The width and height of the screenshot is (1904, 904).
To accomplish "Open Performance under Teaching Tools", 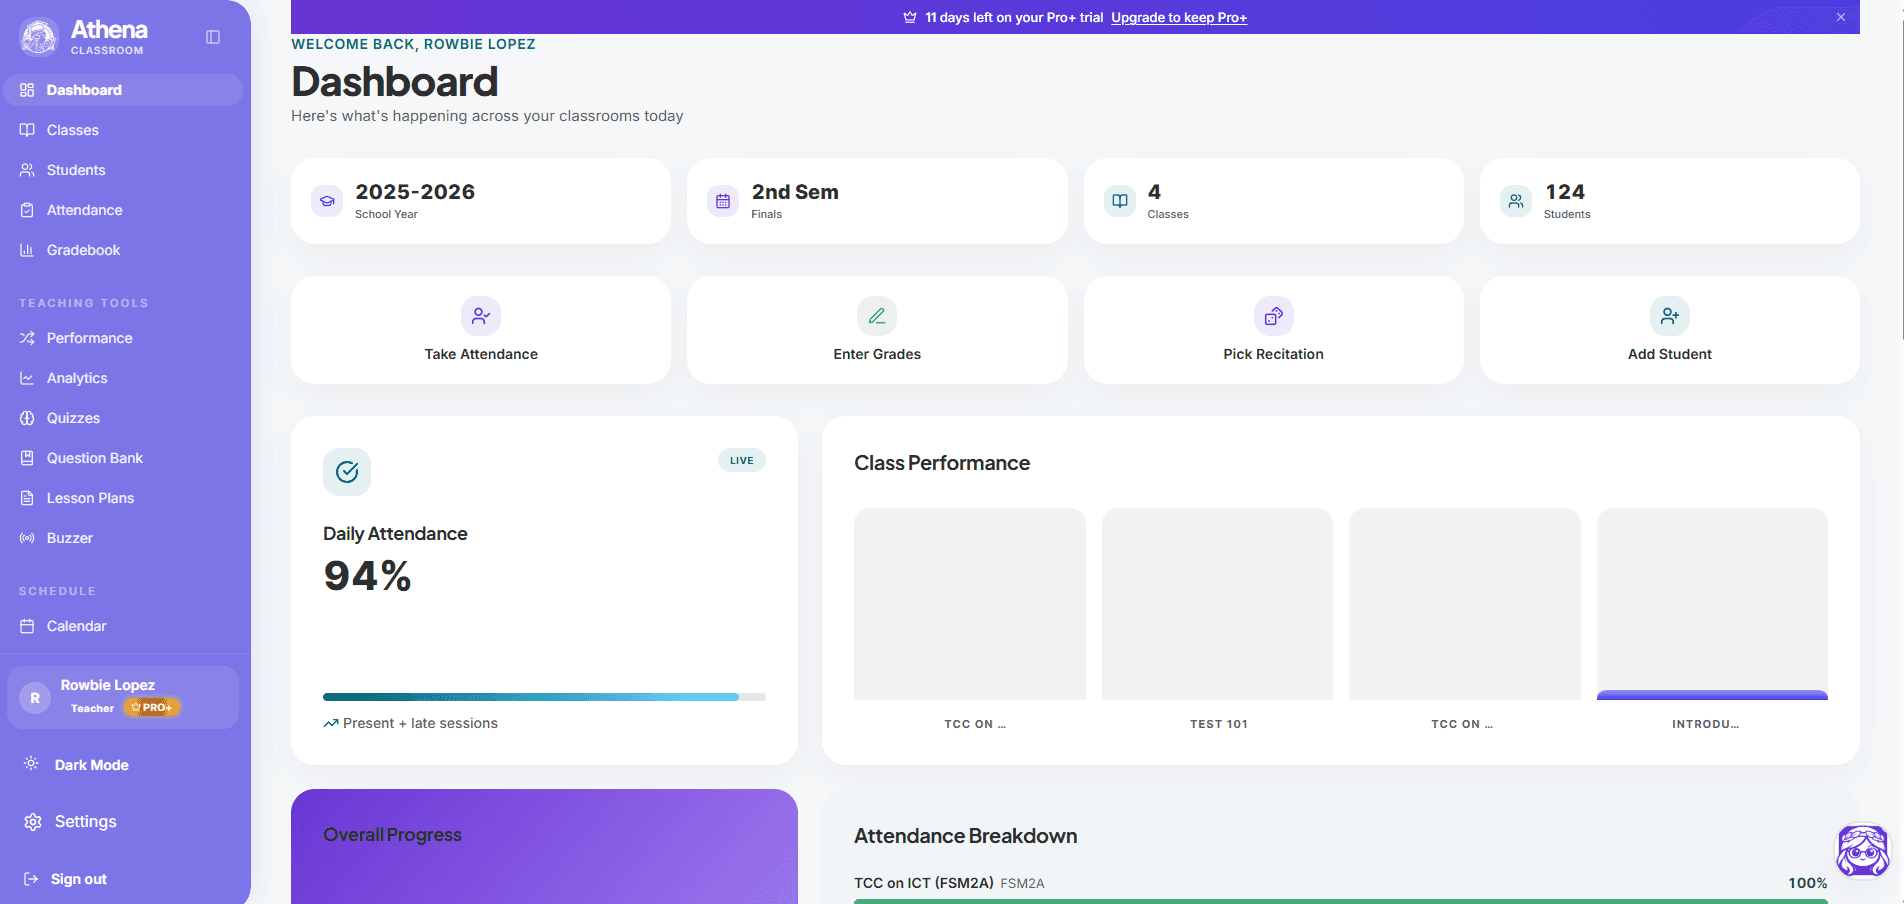I will pos(123,338).
